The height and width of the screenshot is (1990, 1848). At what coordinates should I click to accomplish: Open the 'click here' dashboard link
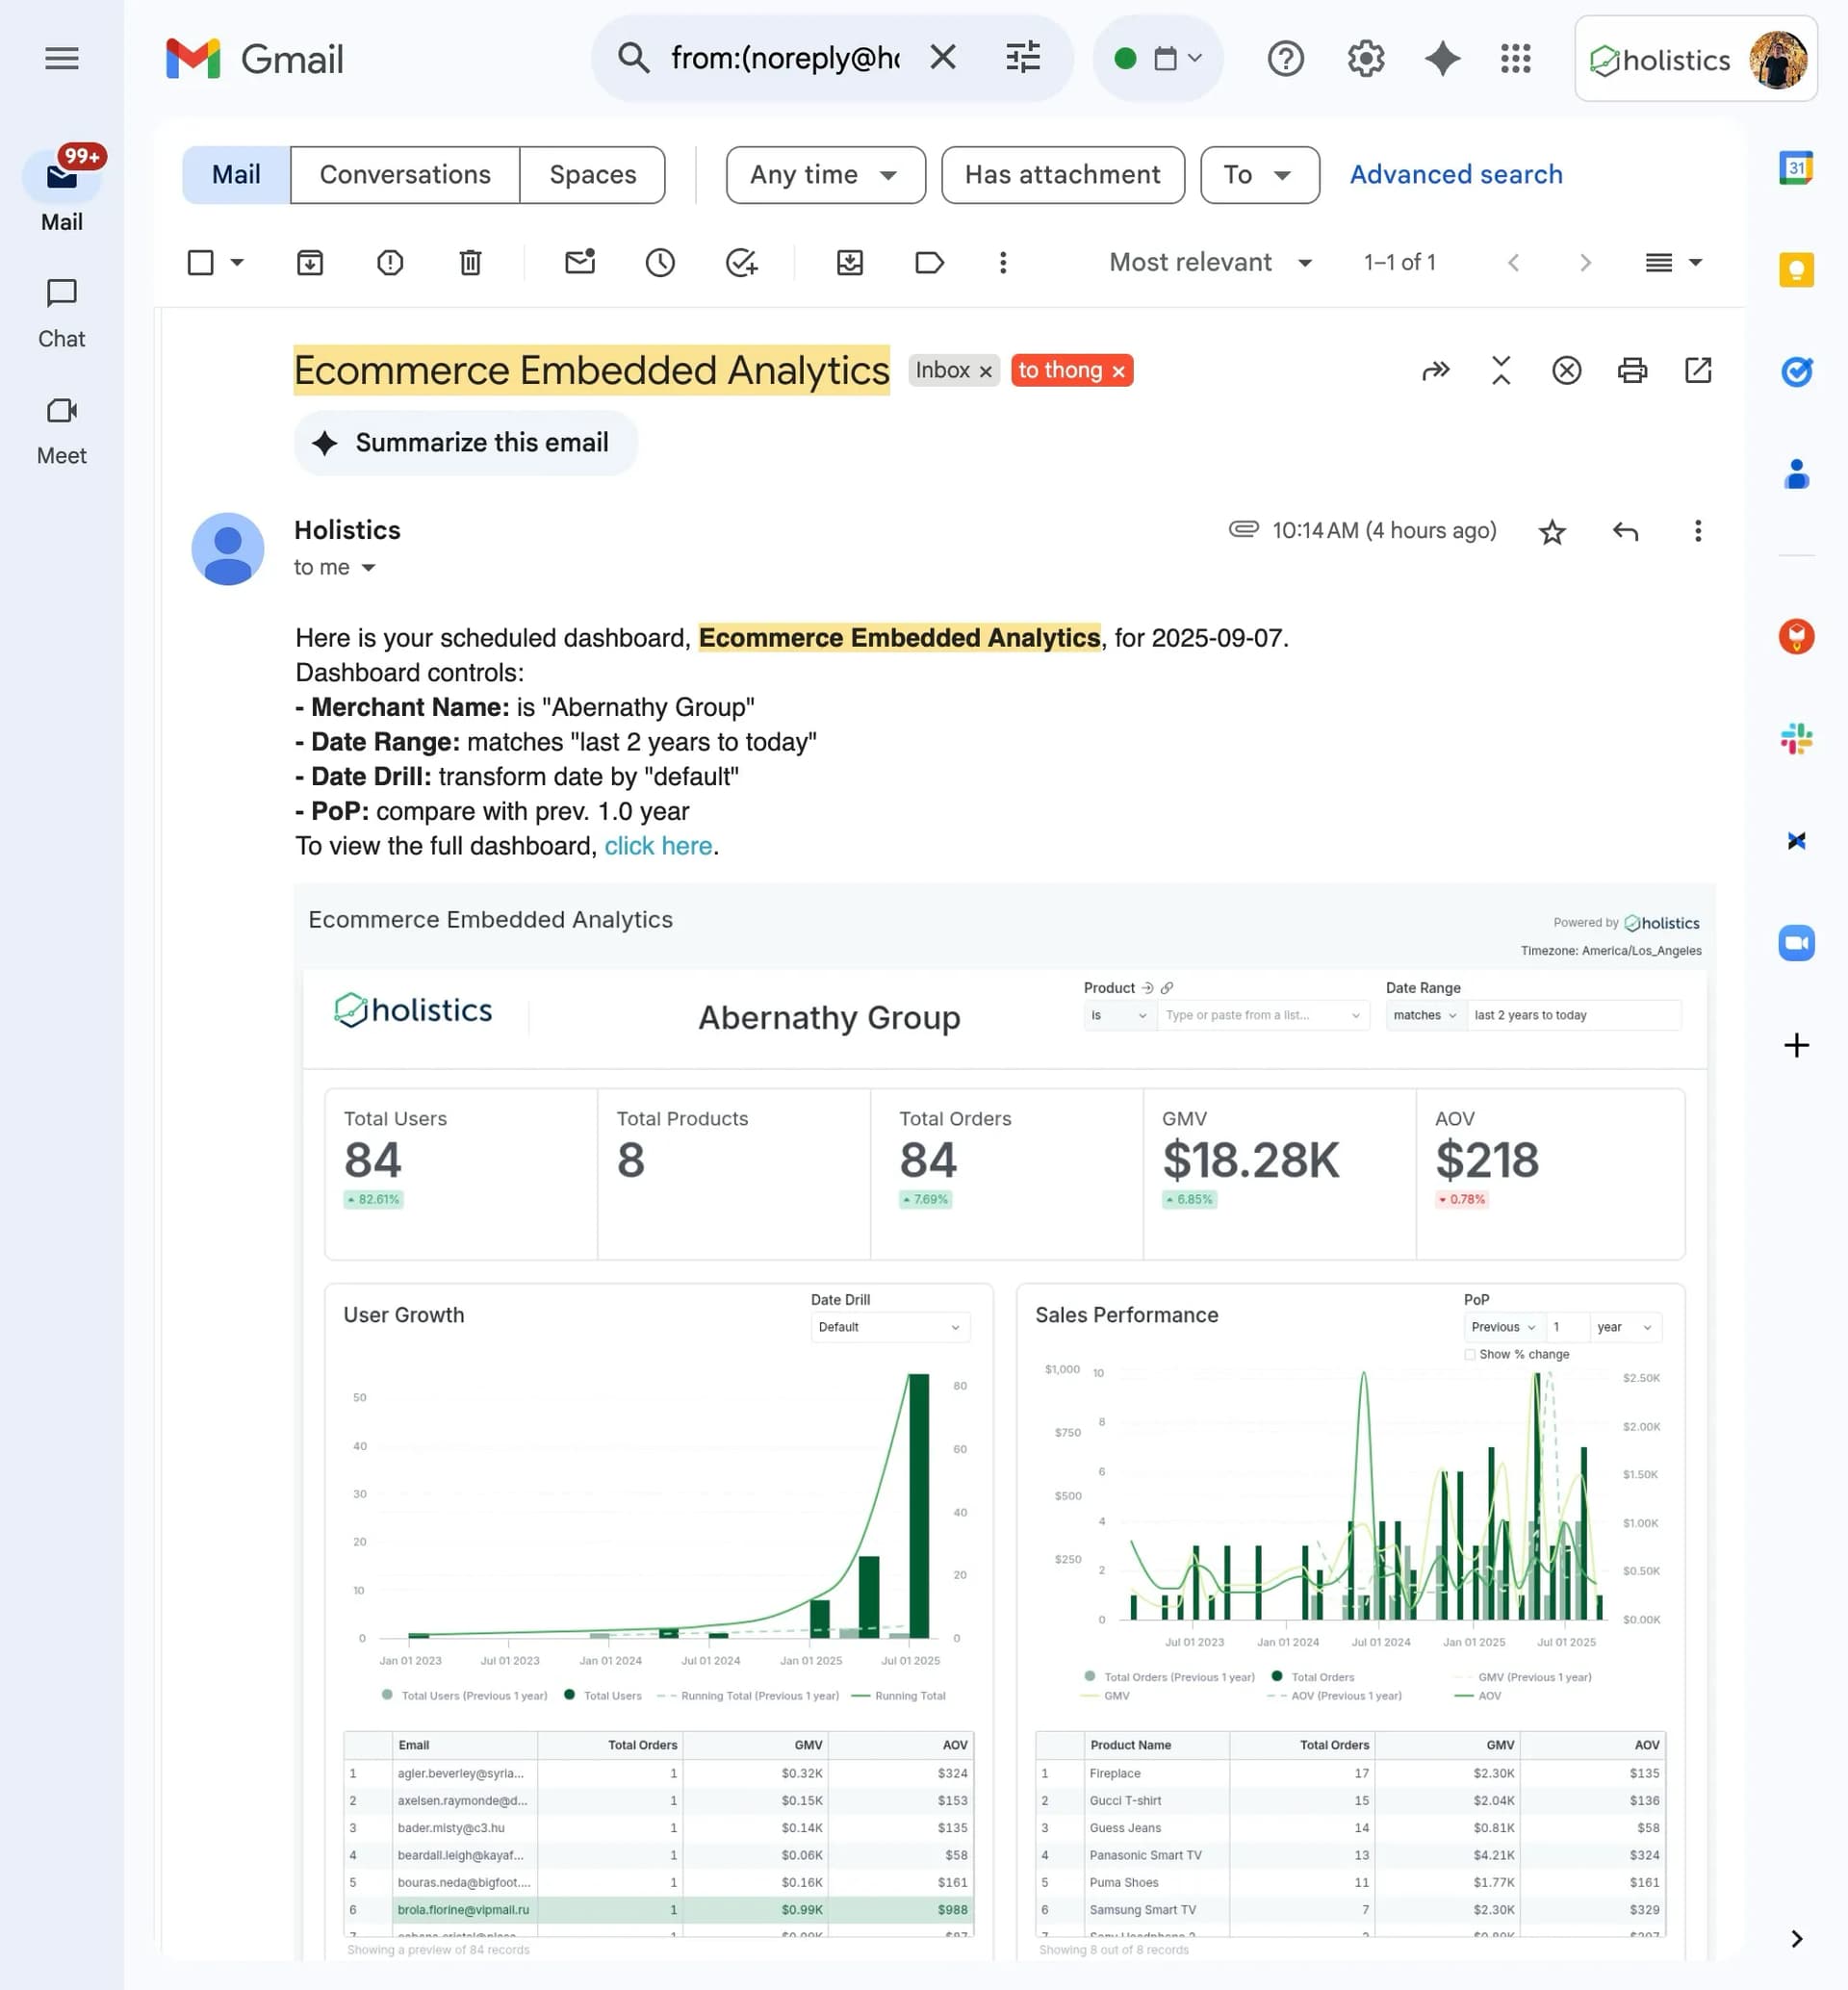pyautogui.click(x=658, y=846)
